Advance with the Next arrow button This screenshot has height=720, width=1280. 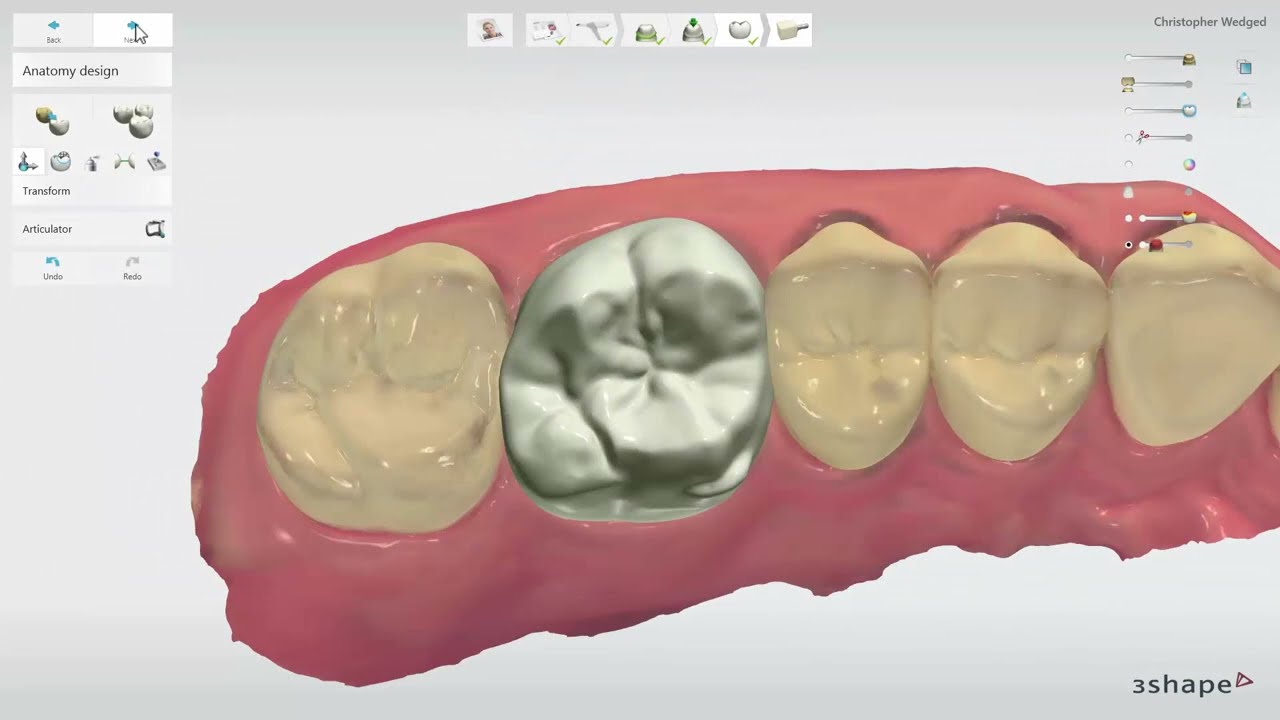click(132, 31)
